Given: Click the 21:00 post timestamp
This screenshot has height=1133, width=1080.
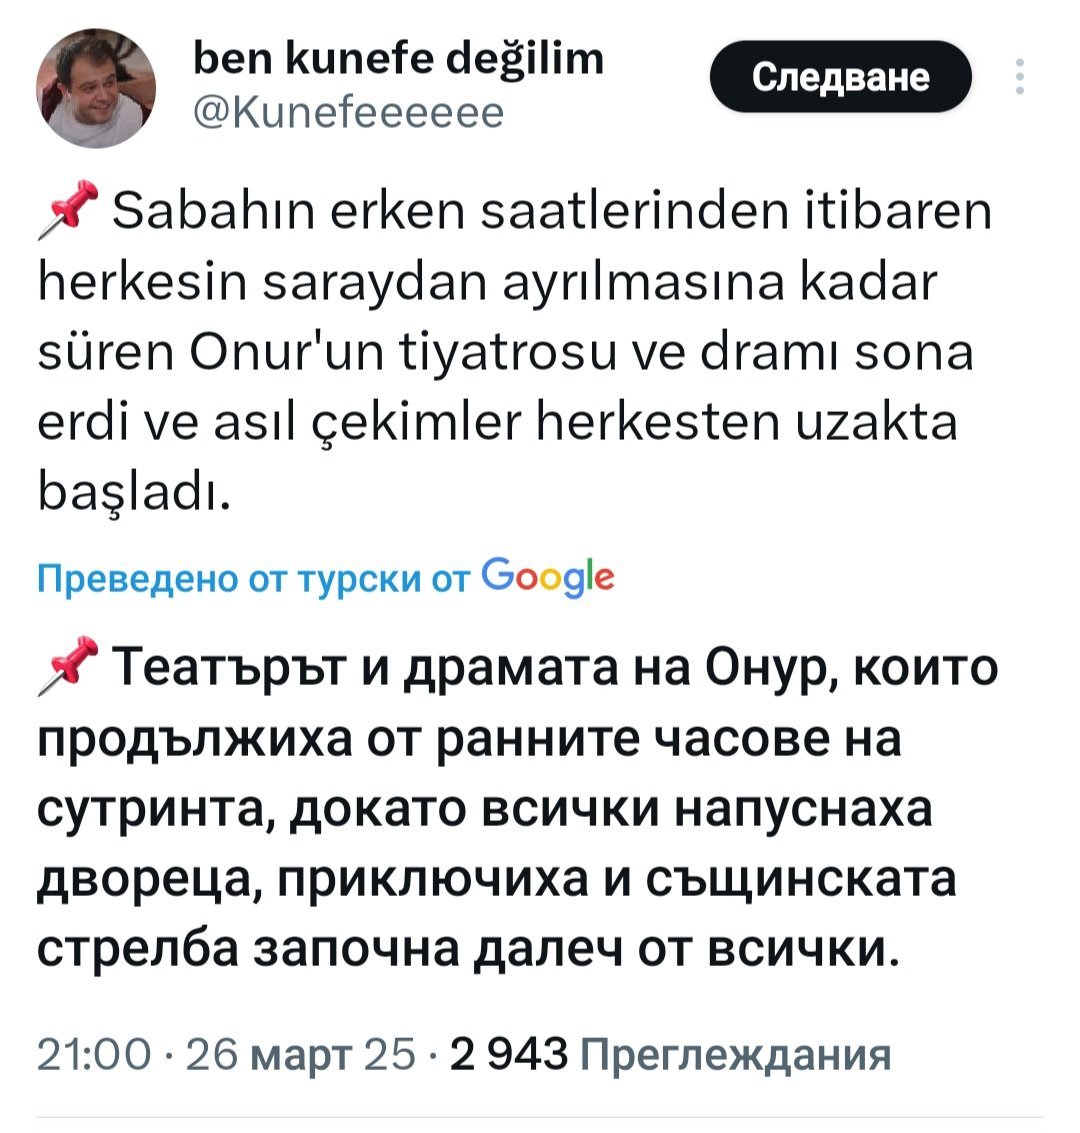Looking at the screenshot, I should (92, 1053).
